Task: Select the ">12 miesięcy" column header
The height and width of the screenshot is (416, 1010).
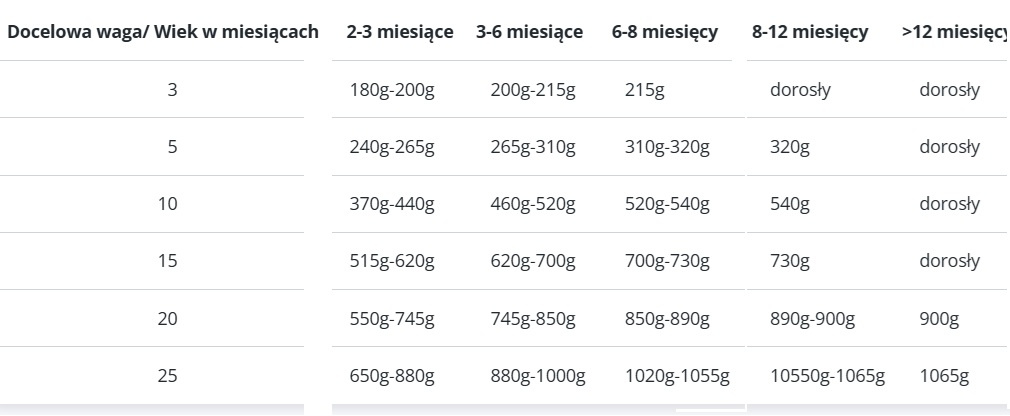Action: [953, 32]
